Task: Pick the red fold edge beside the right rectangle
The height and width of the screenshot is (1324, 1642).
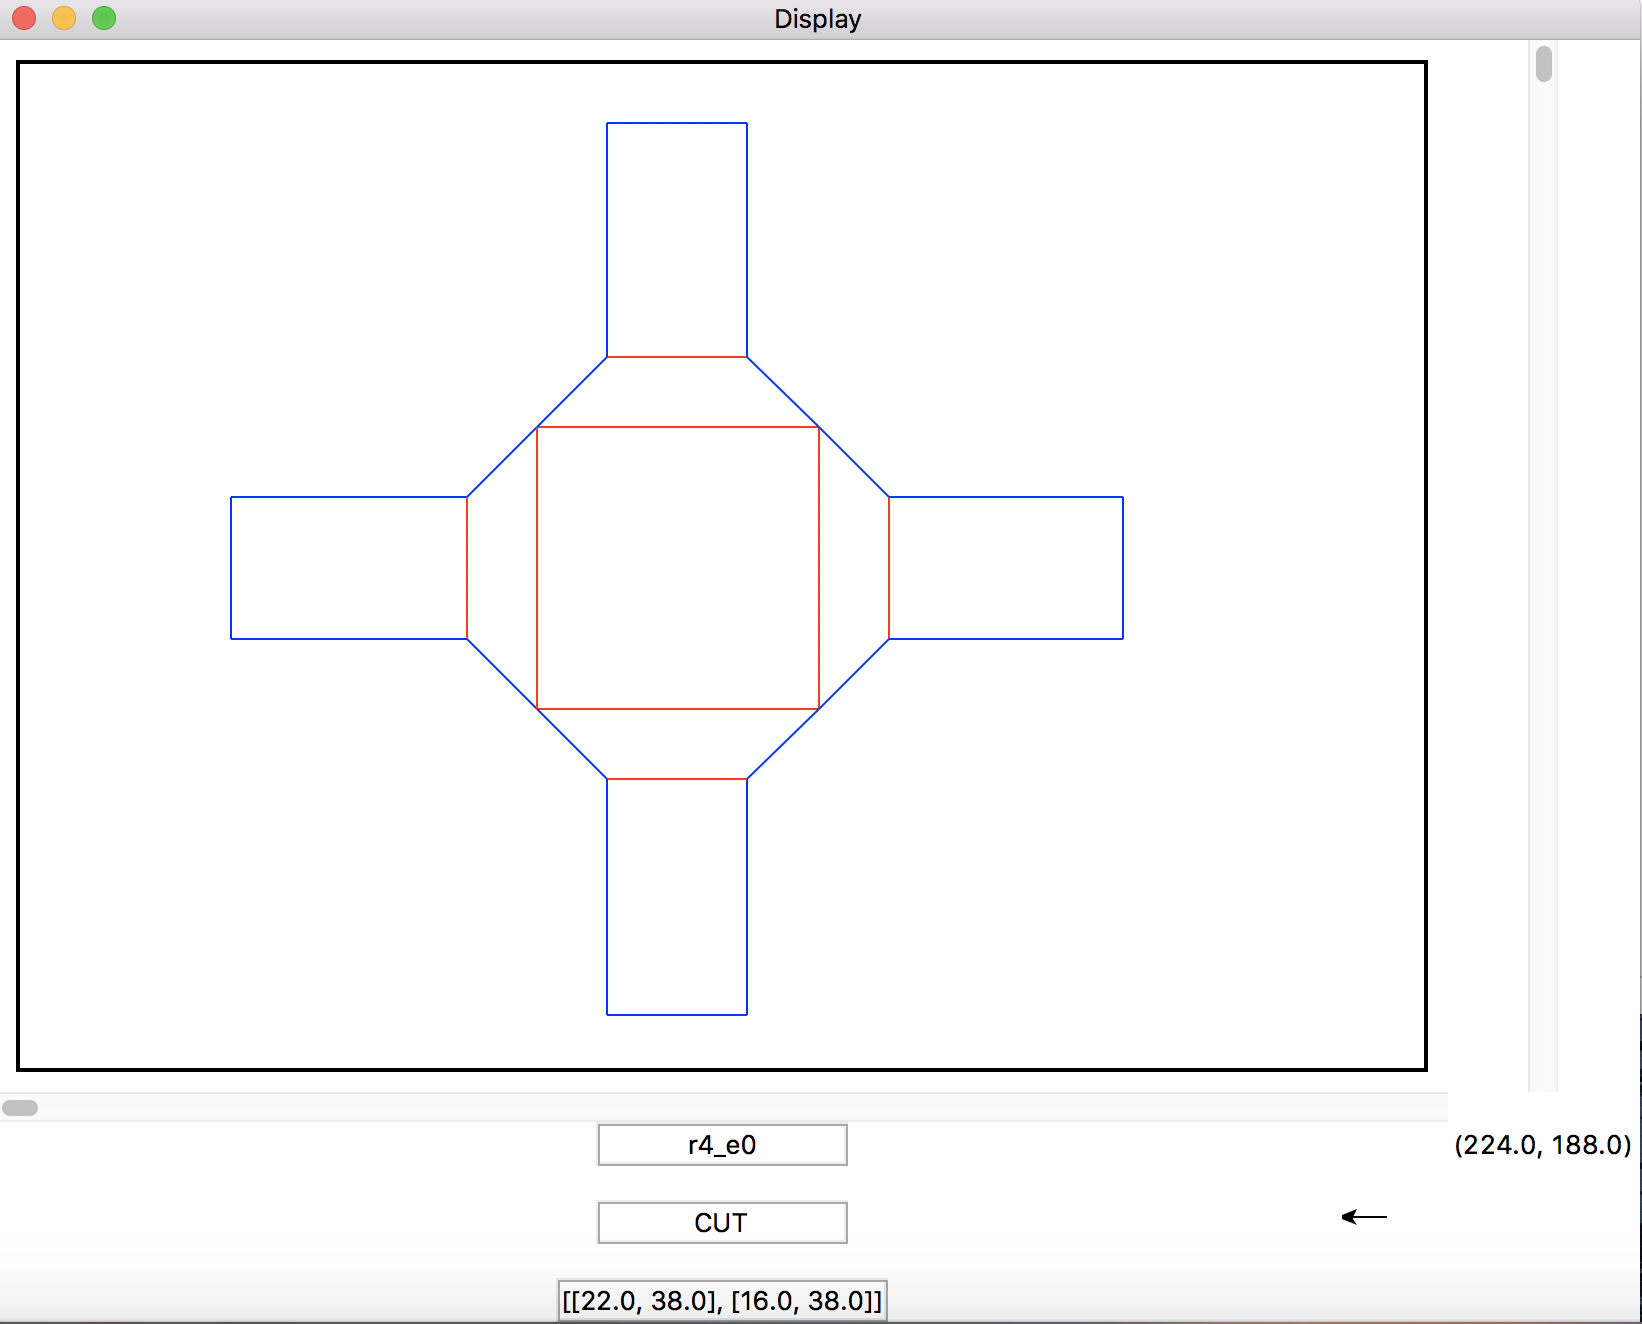Action: 889,568
